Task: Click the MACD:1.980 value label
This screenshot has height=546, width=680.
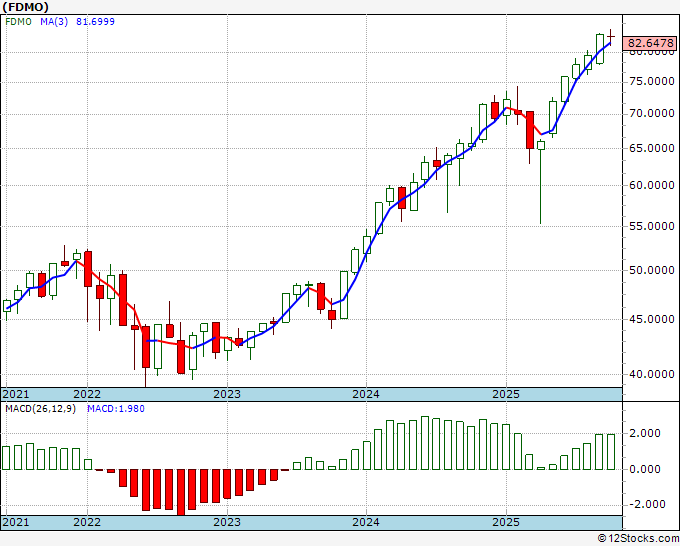Action: point(116,409)
